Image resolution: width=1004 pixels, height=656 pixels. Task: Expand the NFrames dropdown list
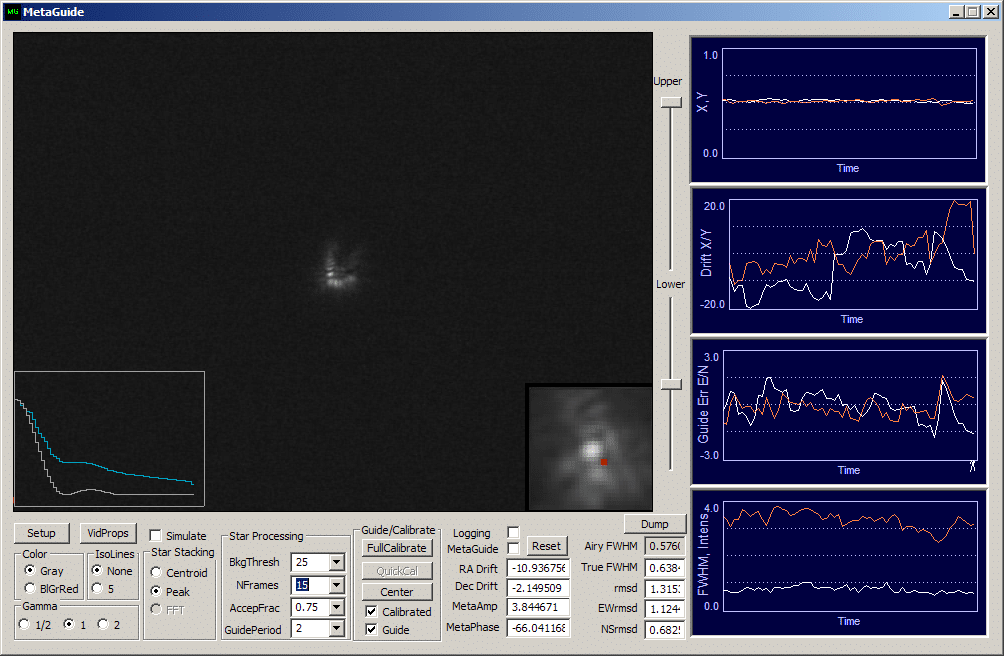point(336,585)
